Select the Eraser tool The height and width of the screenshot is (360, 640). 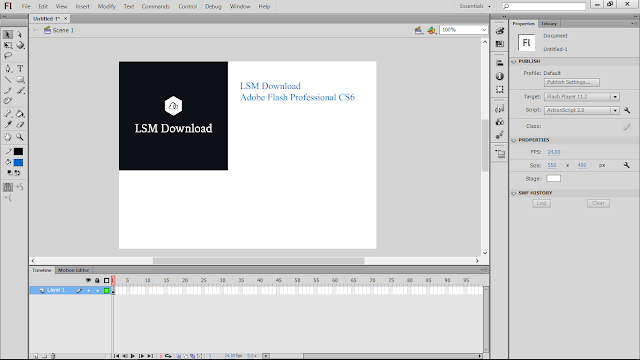pos(20,124)
